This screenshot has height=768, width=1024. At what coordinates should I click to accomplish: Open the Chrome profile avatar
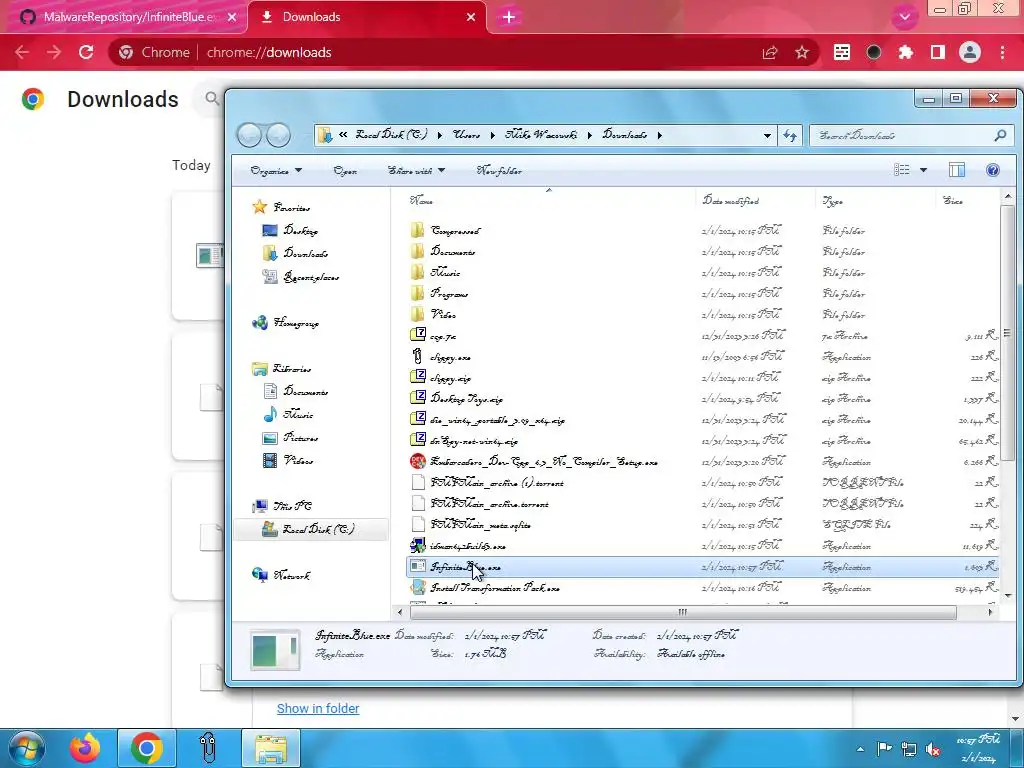(x=970, y=52)
